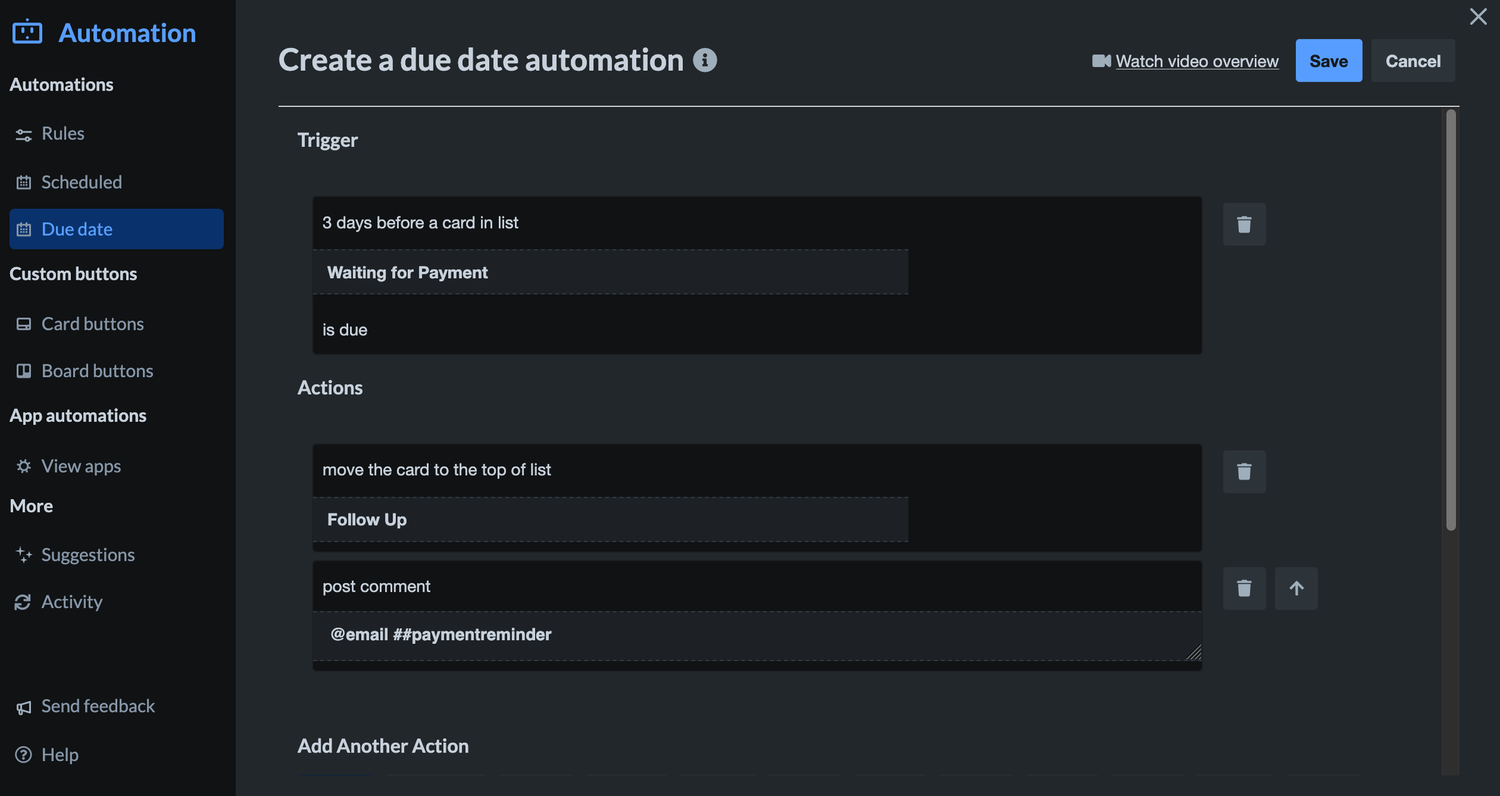
Task: View automation Activity history
Action: (x=72, y=601)
